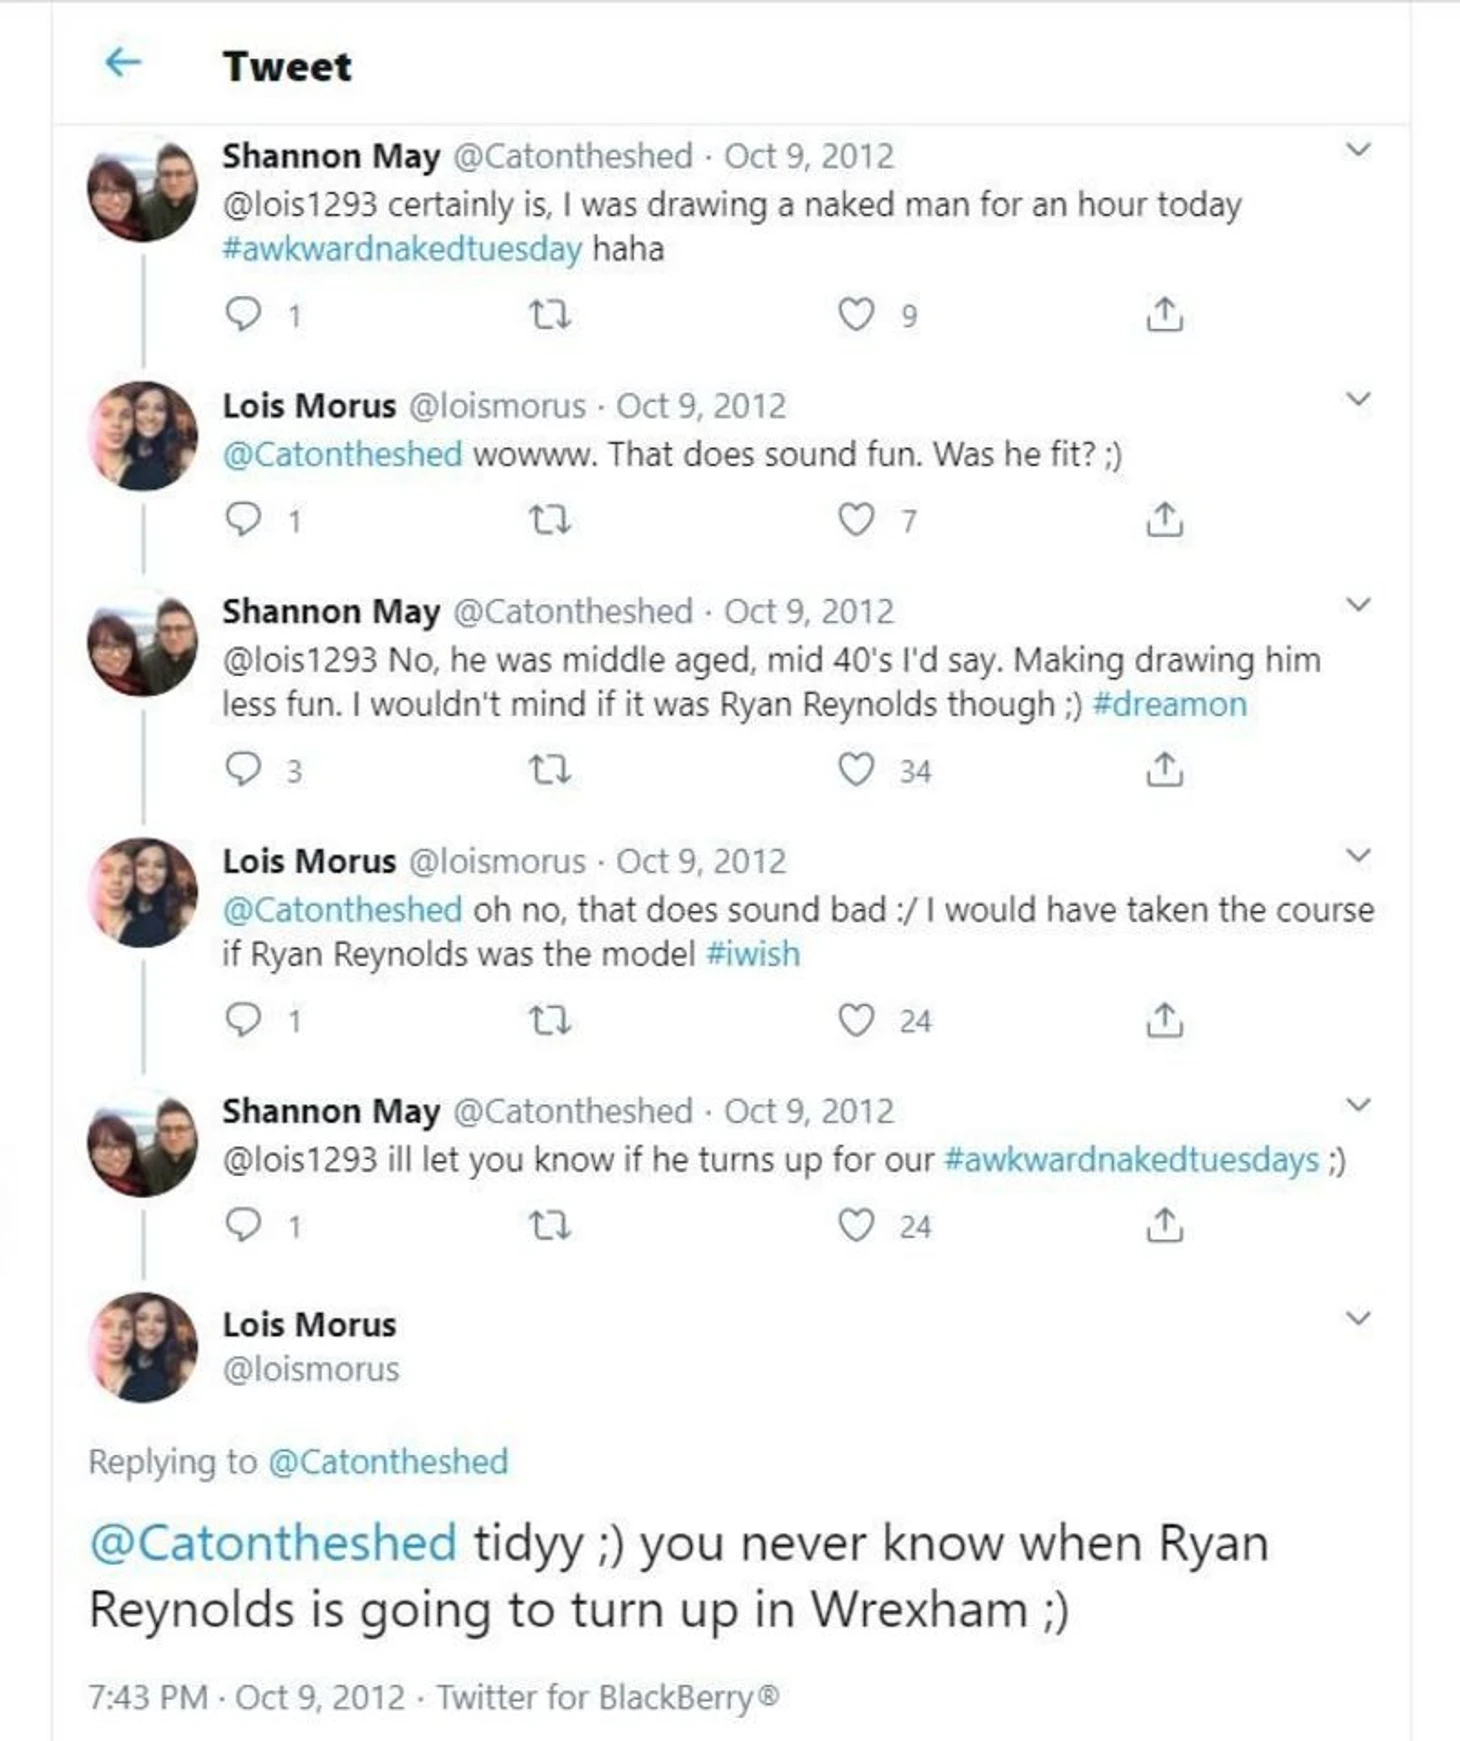Share Lois's #iwish tweet
The height and width of the screenshot is (1741, 1460).
coord(1164,1021)
